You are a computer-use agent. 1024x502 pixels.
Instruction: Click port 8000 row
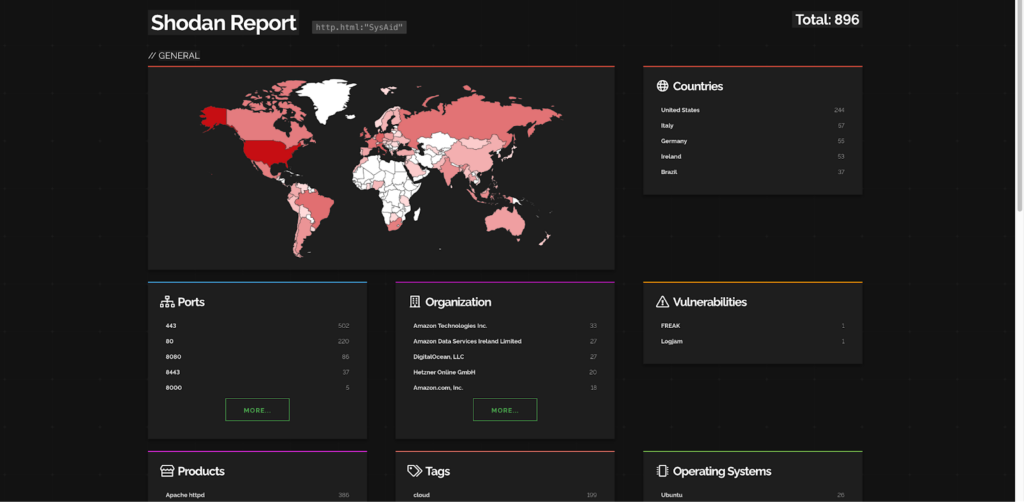point(257,388)
